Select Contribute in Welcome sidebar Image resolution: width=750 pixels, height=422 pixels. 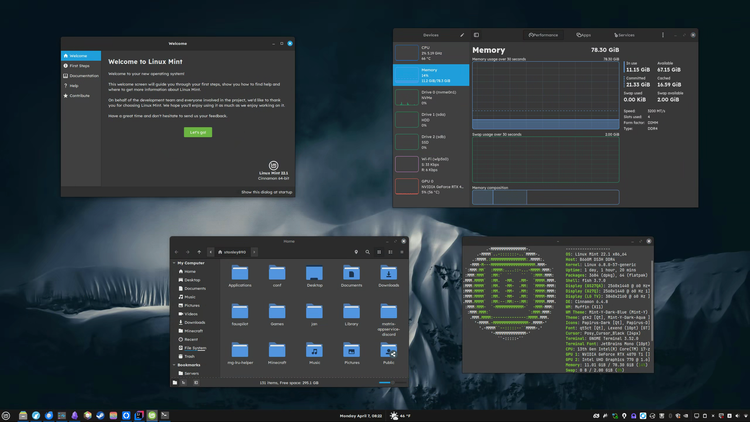click(81, 96)
